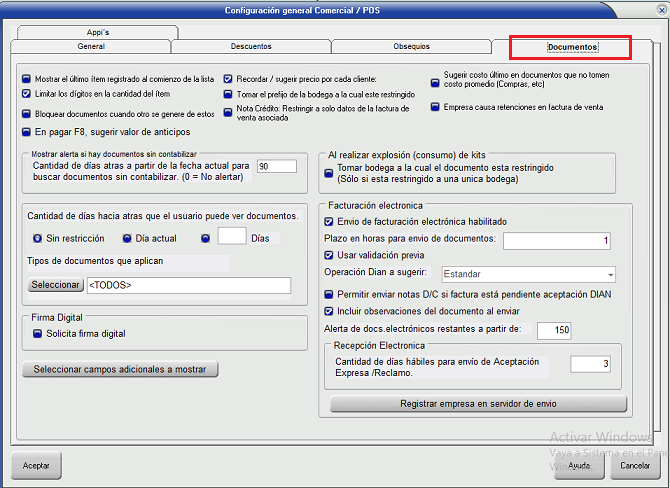This screenshot has width=670, height=488.
Task: Toggle 'Mostrar el último ítem registrado' checkbox
Action: (x=27, y=78)
